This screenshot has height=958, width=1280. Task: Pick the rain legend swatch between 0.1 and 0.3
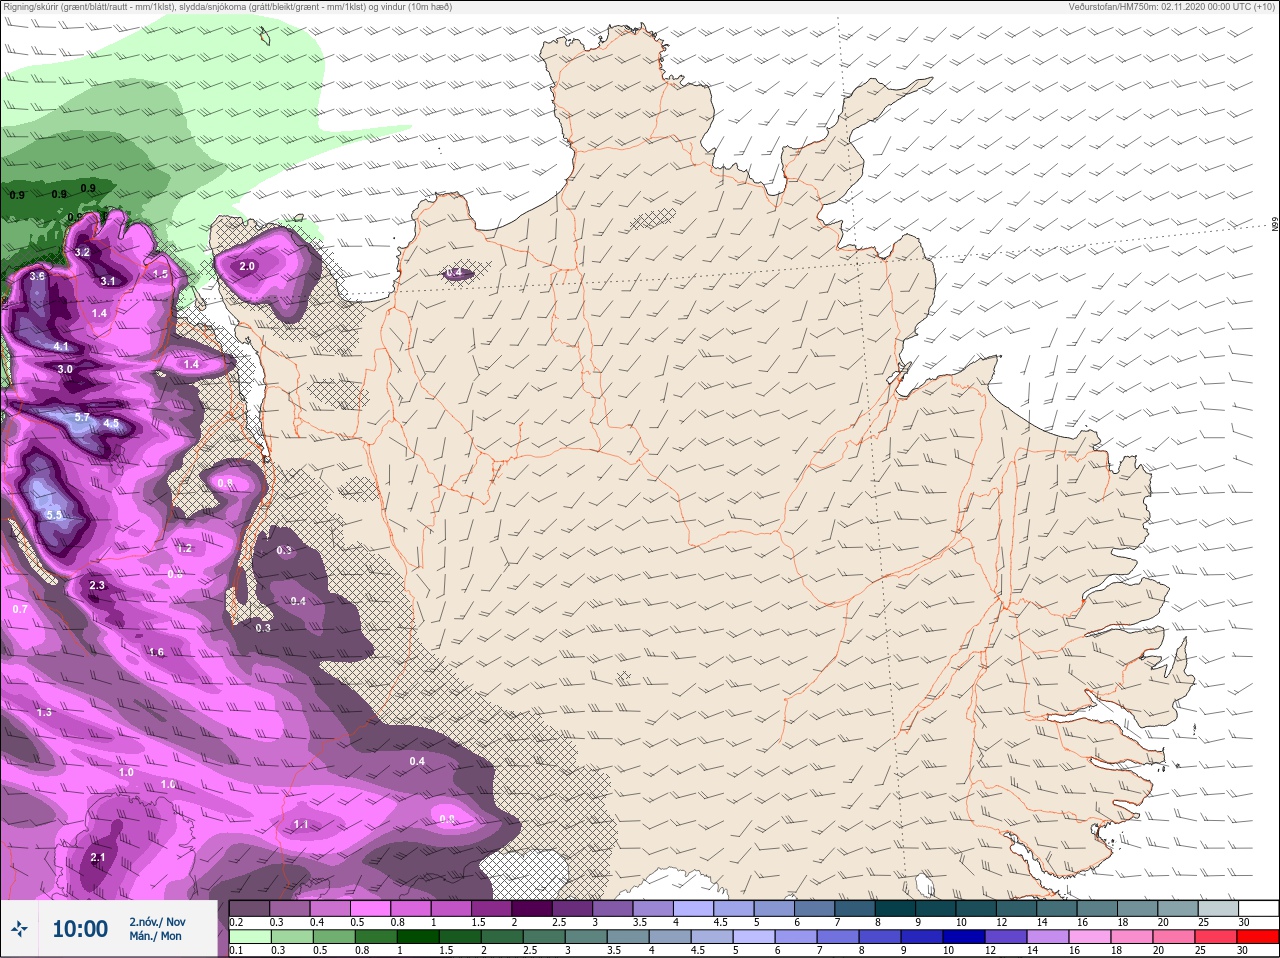tap(250, 936)
